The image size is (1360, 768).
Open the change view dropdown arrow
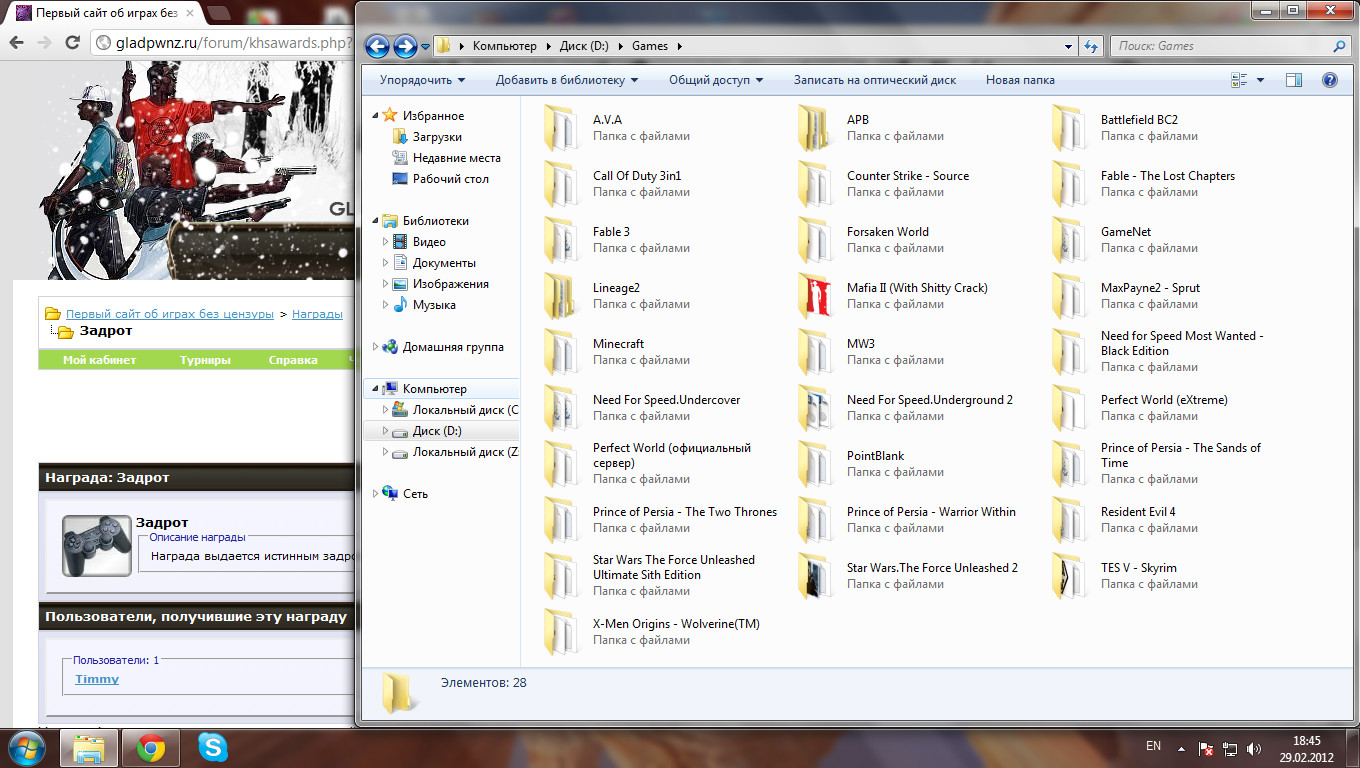point(1260,80)
